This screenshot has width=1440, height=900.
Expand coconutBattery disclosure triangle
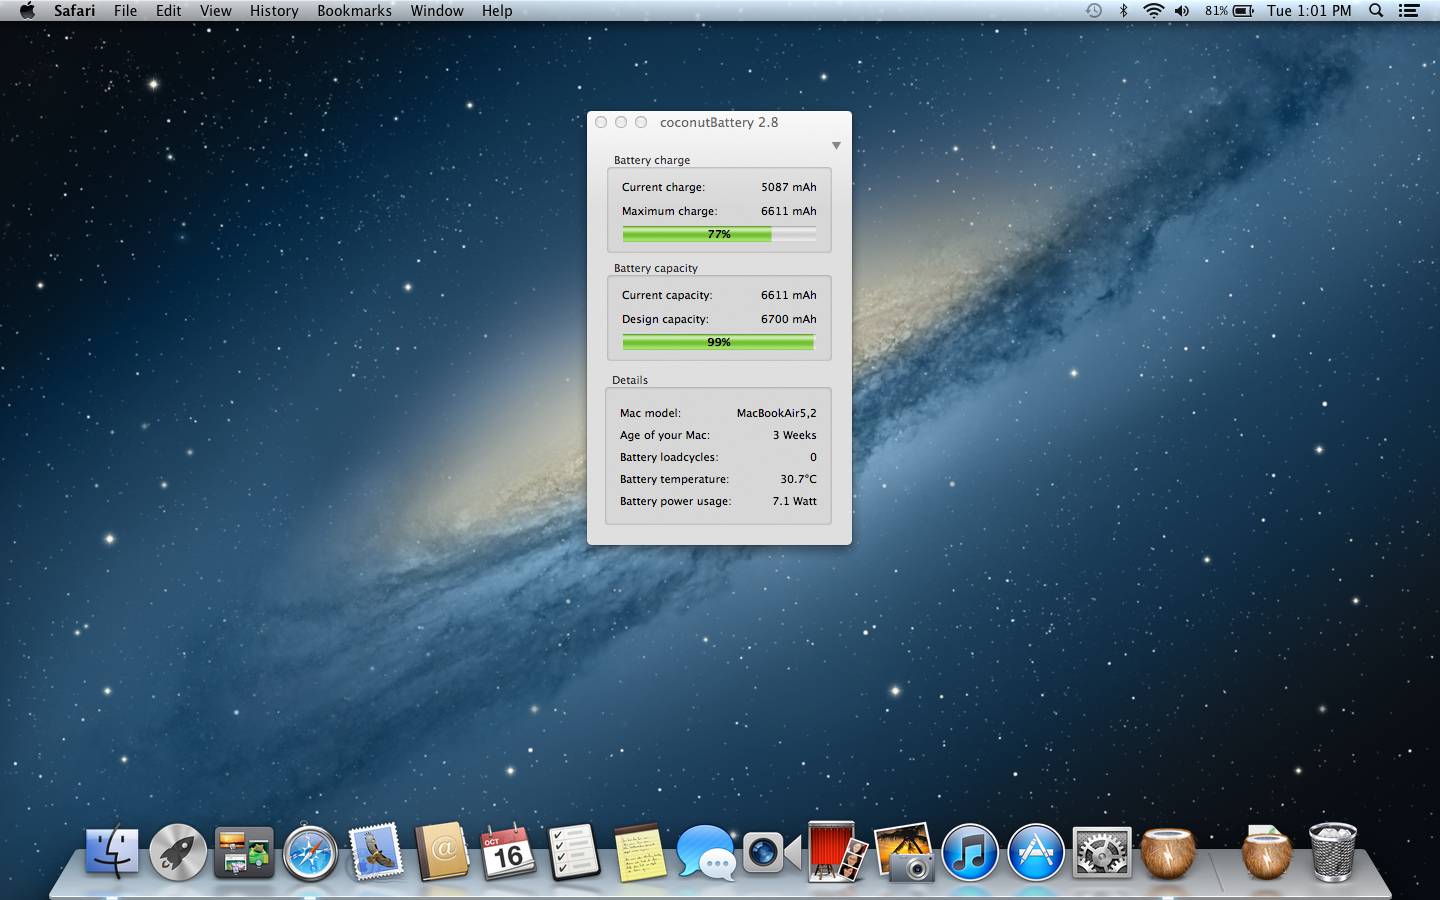[x=836, y=146]
